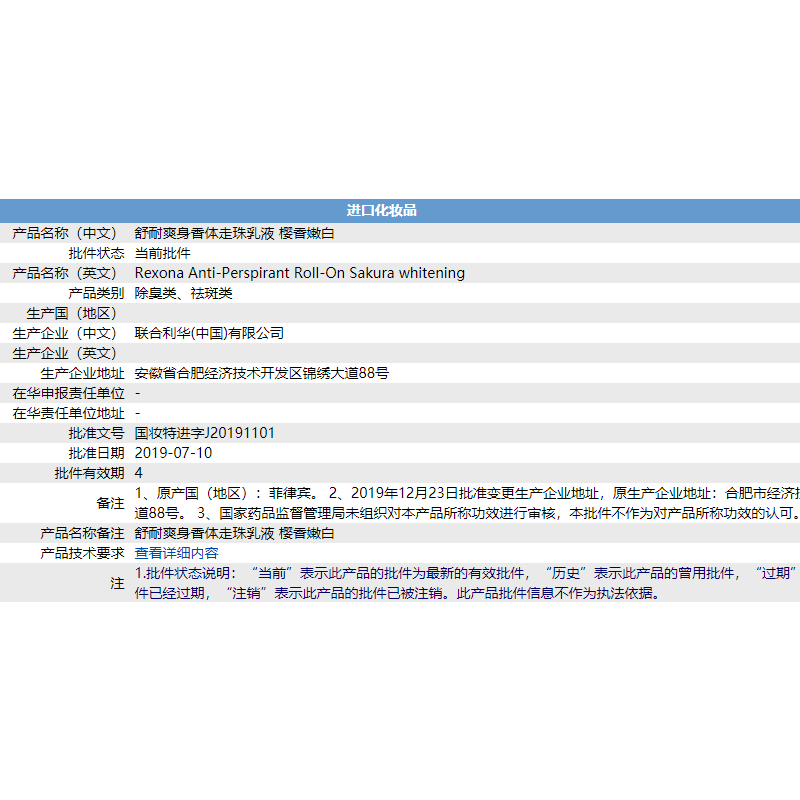
Task: Click the validity period value 4
Action: click(x=139, y=473)
